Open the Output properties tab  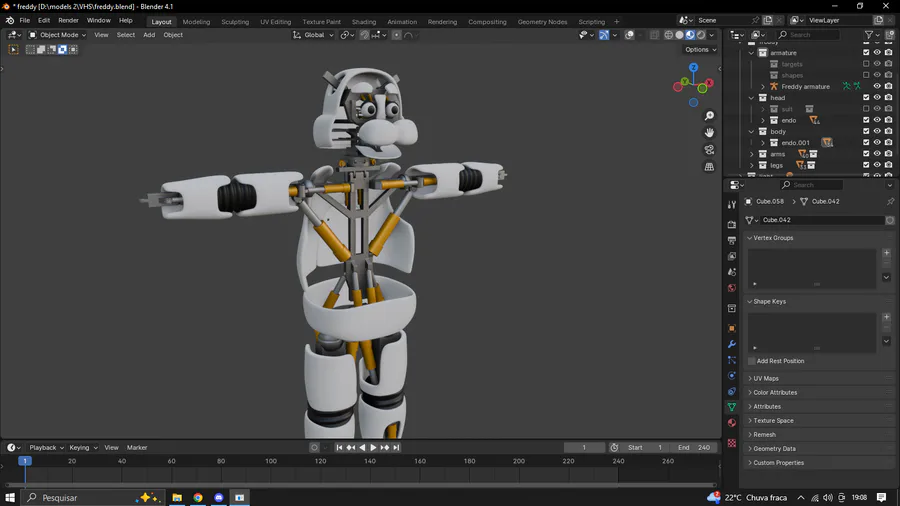732,240
